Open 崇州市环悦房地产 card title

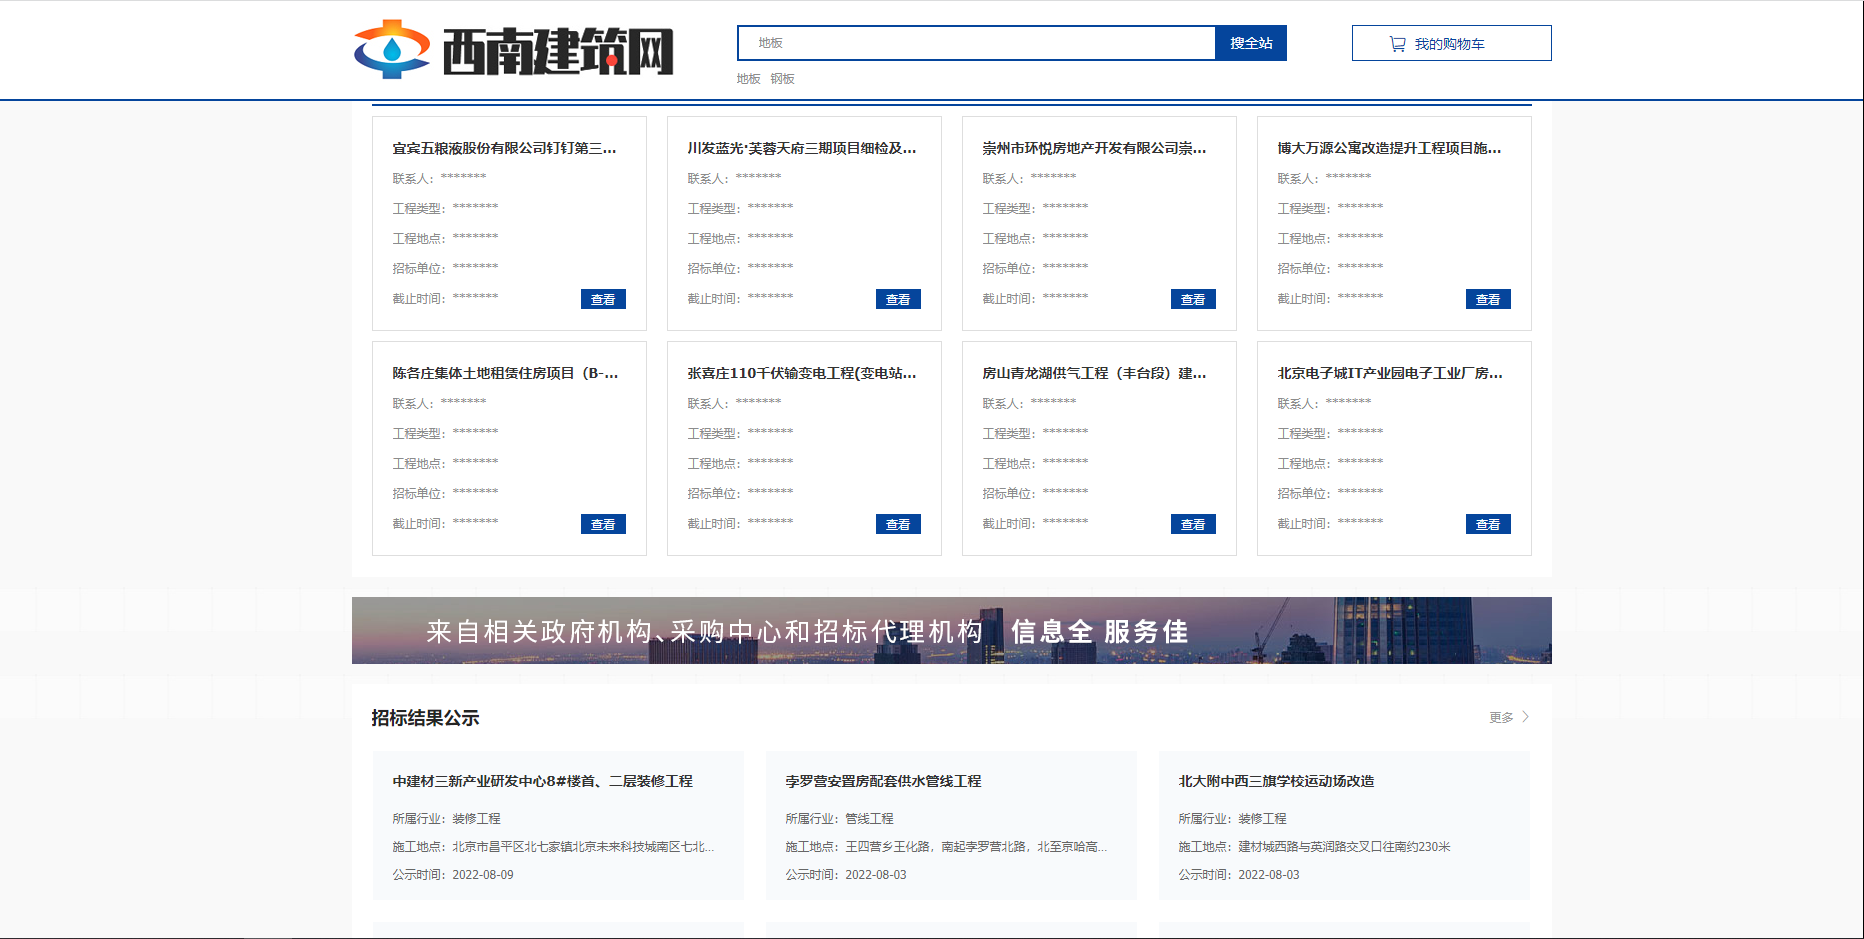pyautogui.click(x=1094, y=148)
